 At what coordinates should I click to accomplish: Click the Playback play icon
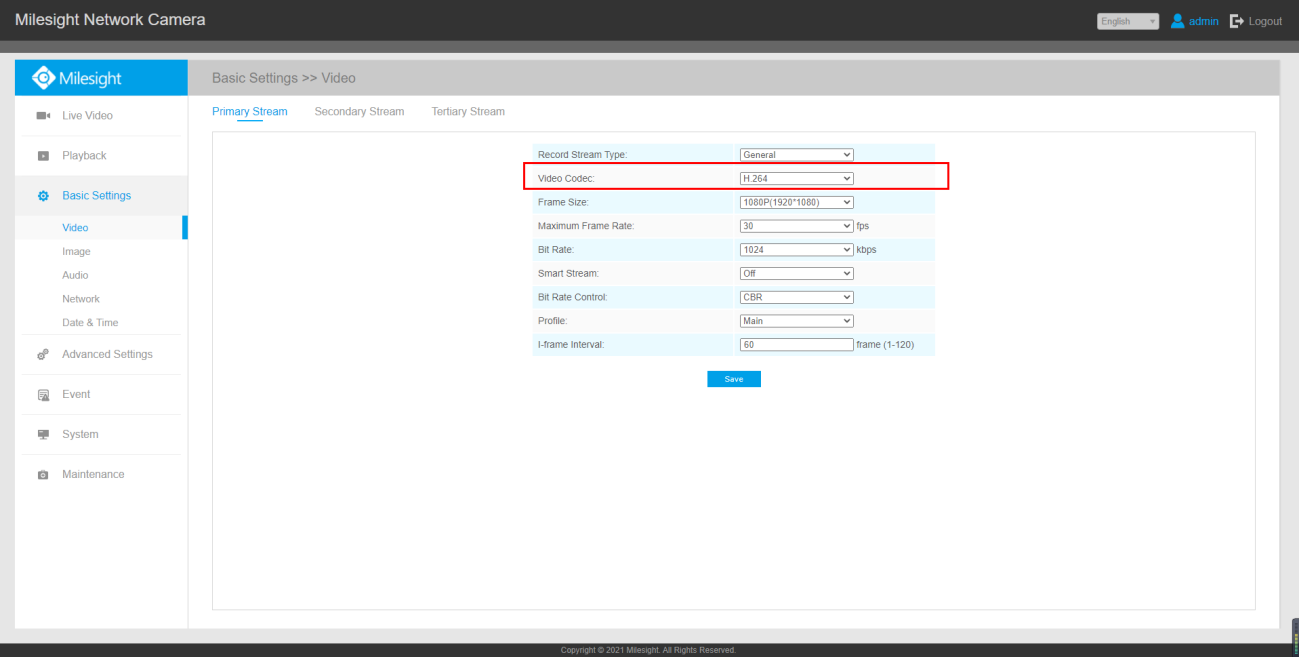[43, 156]
